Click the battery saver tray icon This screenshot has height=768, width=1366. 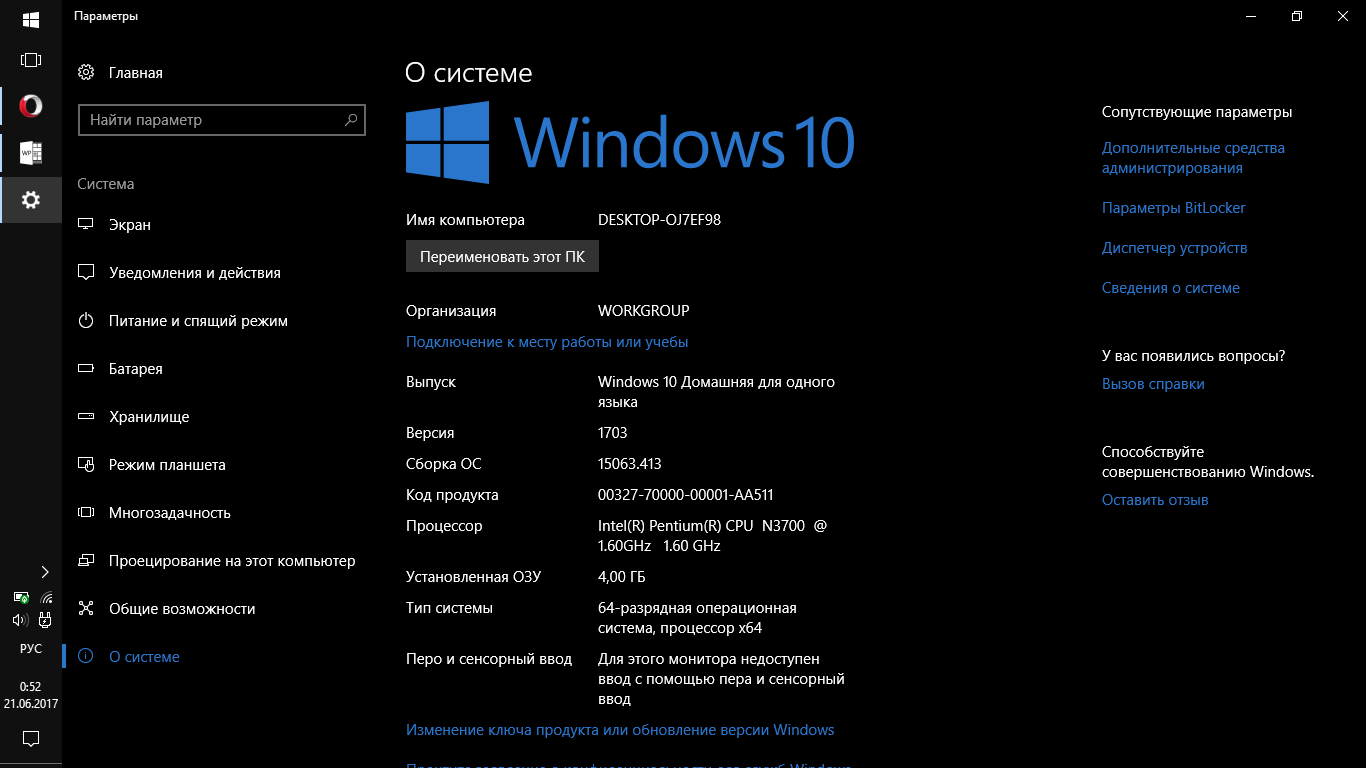point(20,598)
